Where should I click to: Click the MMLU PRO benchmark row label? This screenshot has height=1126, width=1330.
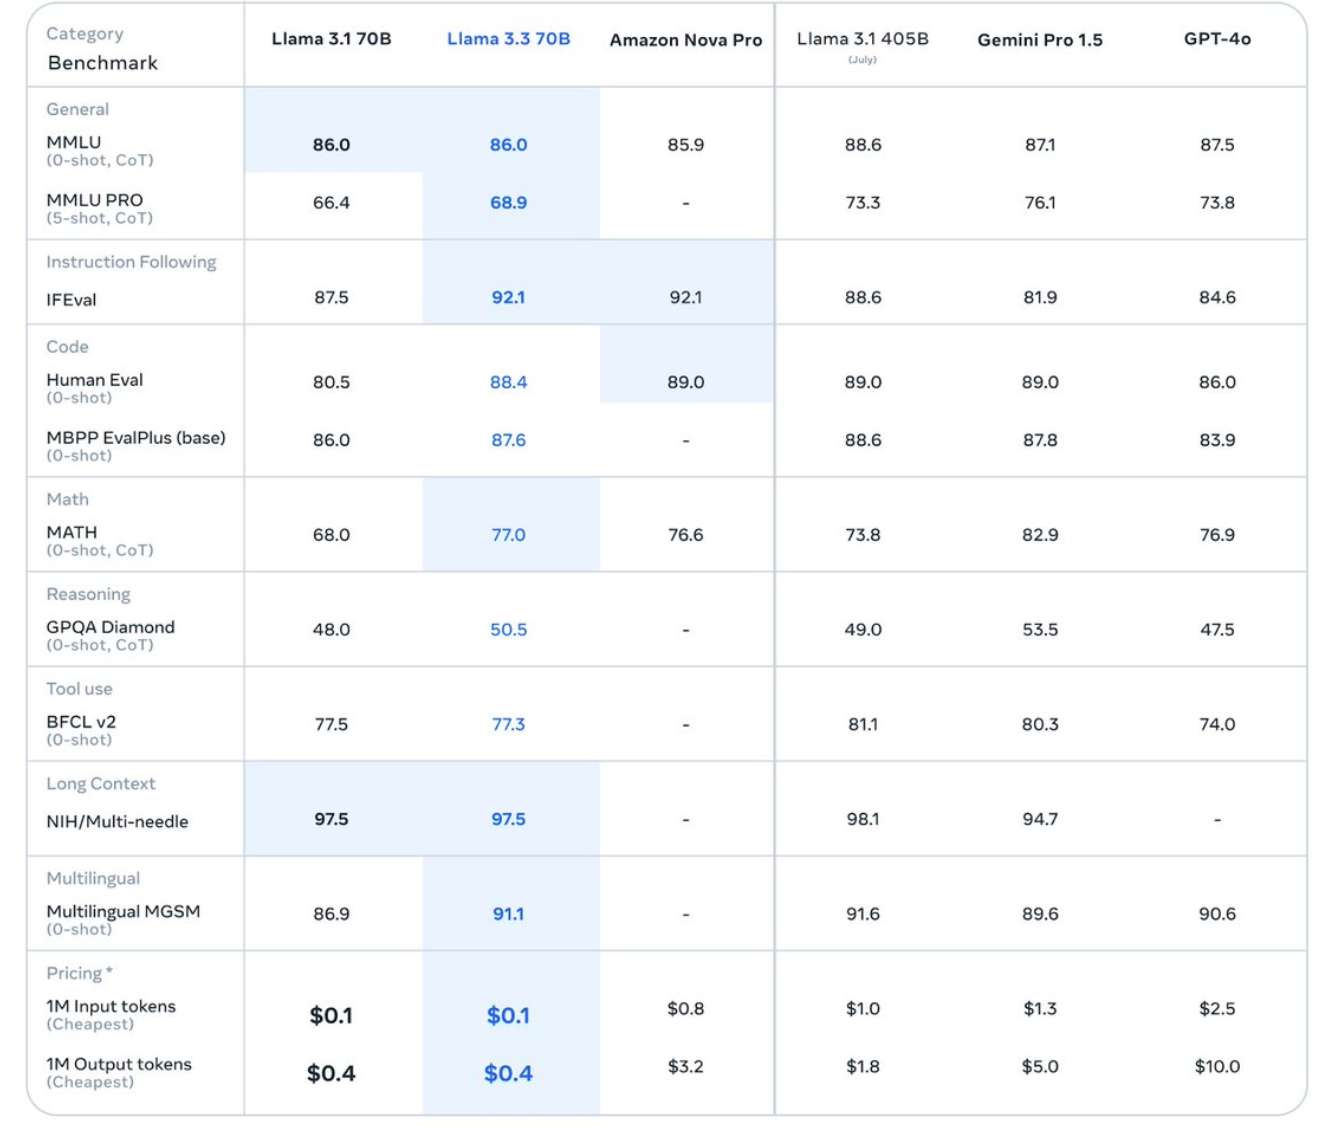pos(95,200)
